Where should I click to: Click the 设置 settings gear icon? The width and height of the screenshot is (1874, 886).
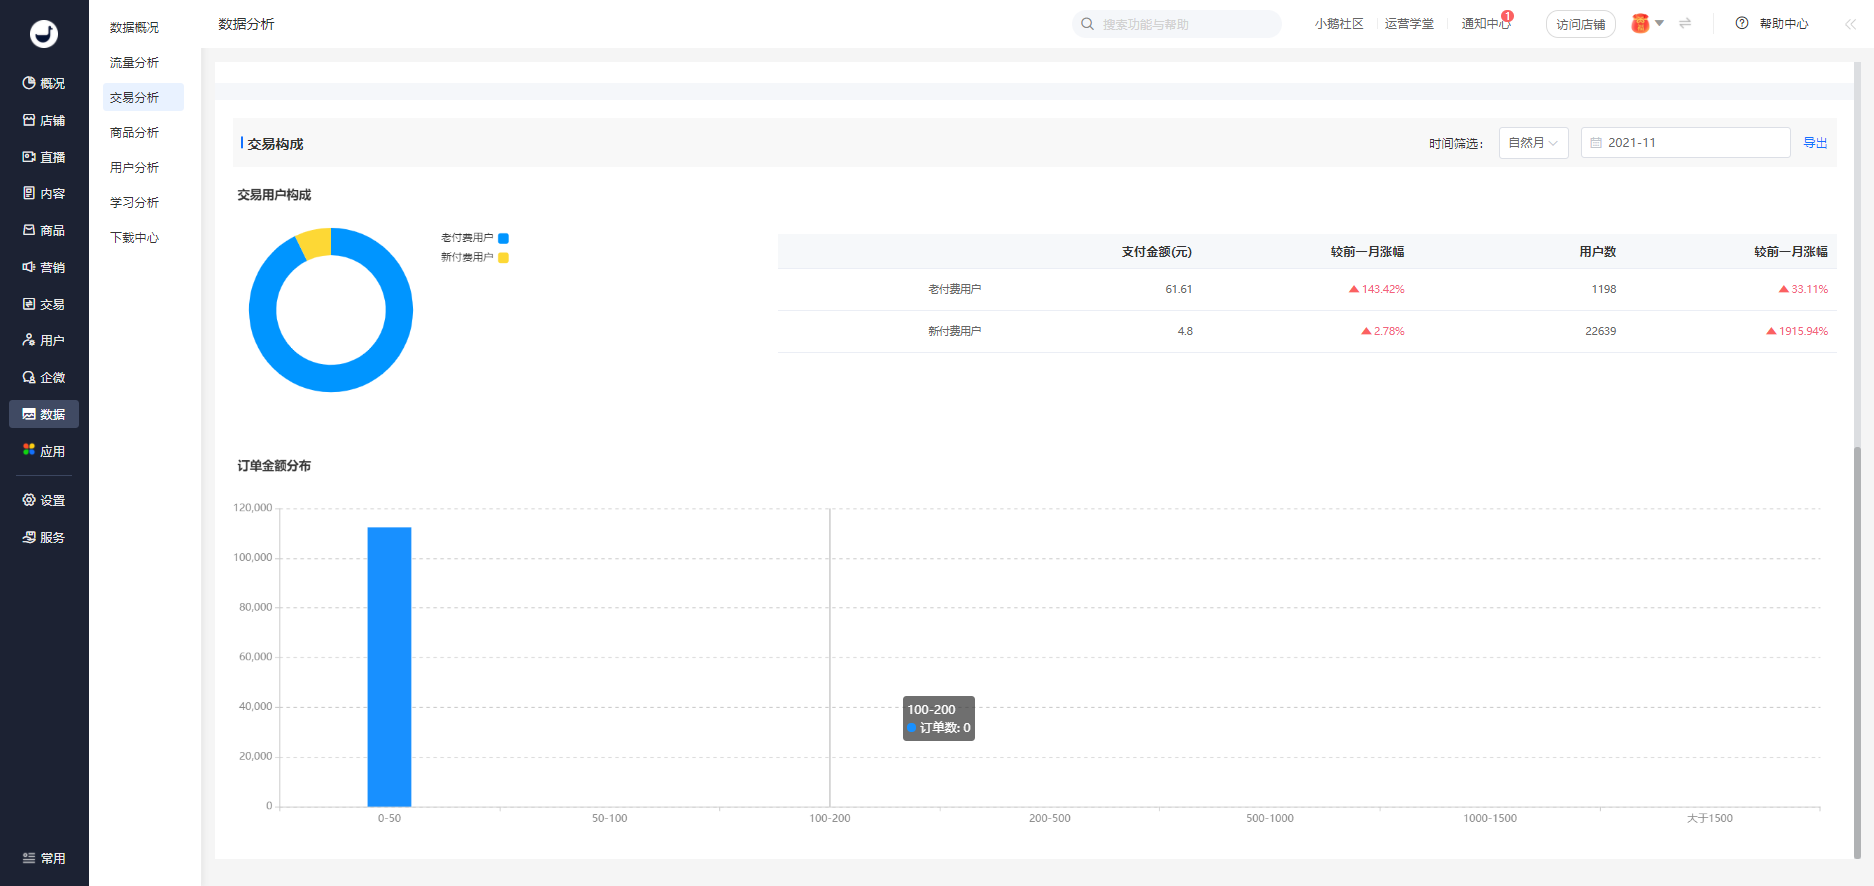click(x=29, y=500)
